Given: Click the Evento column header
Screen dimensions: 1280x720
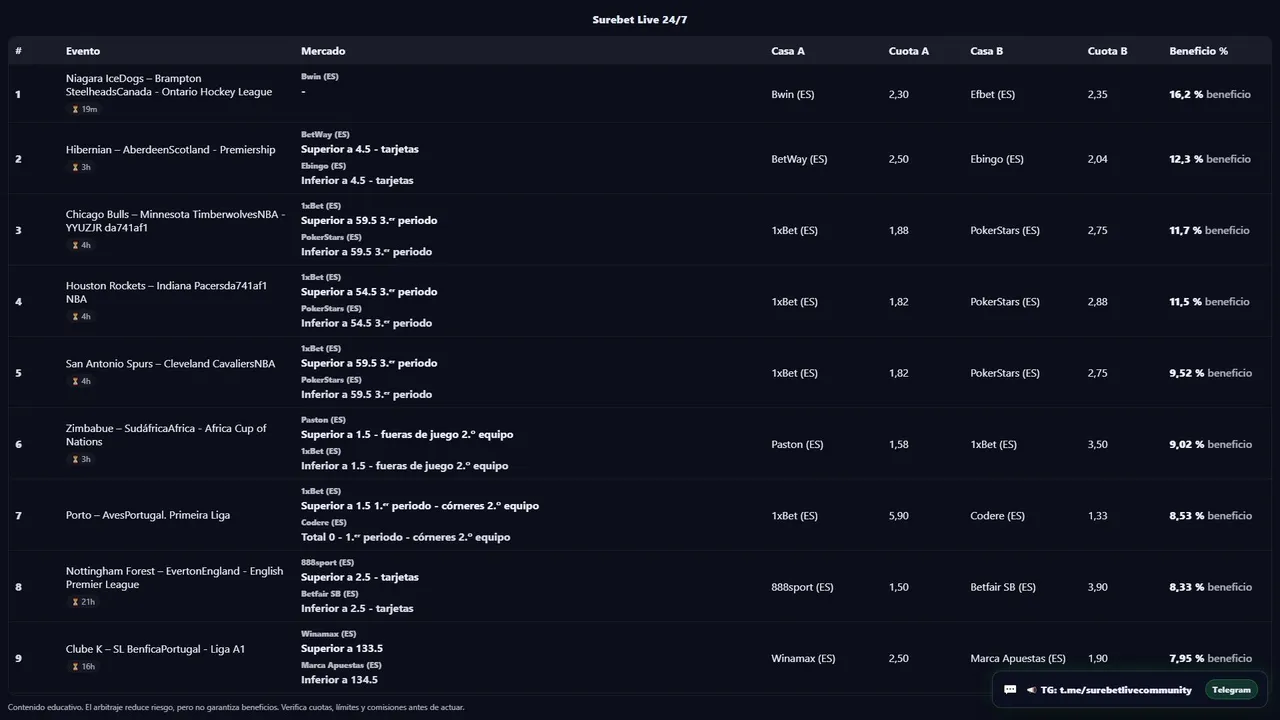Looking at the screenshot, I should pyautogui.click(x=83, y=51).
